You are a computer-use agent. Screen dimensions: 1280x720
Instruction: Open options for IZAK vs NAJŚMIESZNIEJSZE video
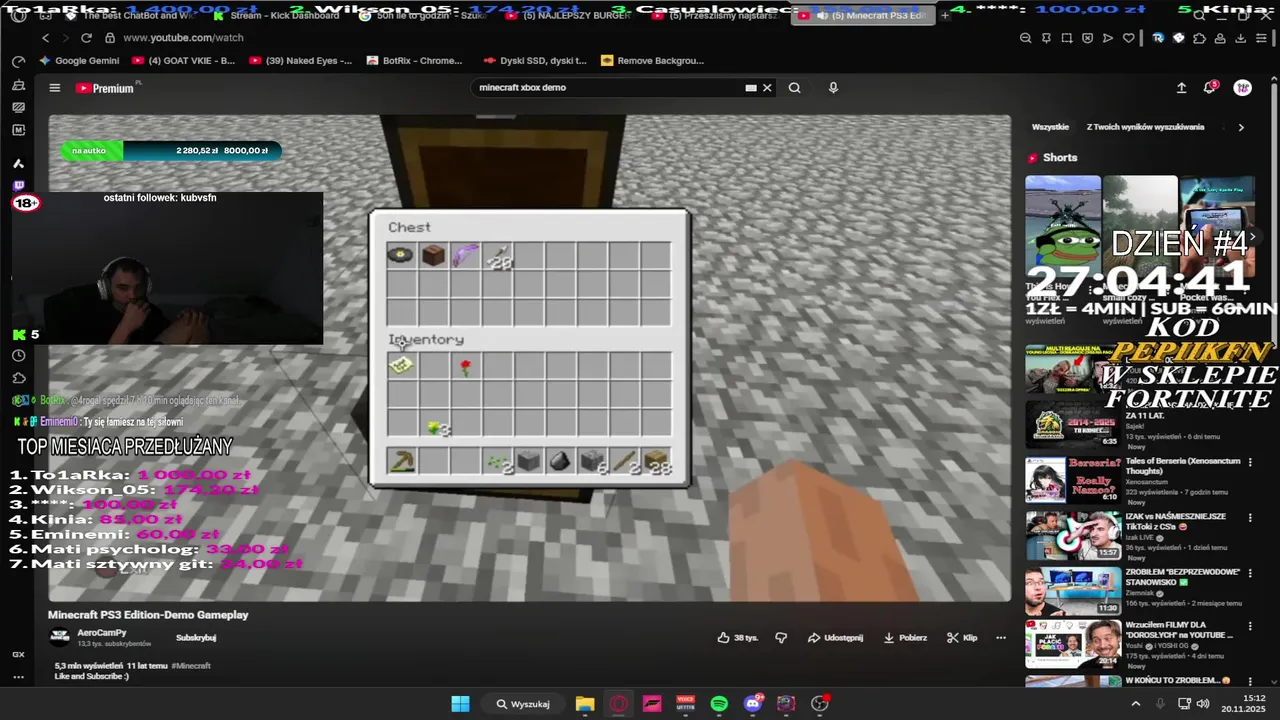pyautogui.click(x=1252, y=518)
